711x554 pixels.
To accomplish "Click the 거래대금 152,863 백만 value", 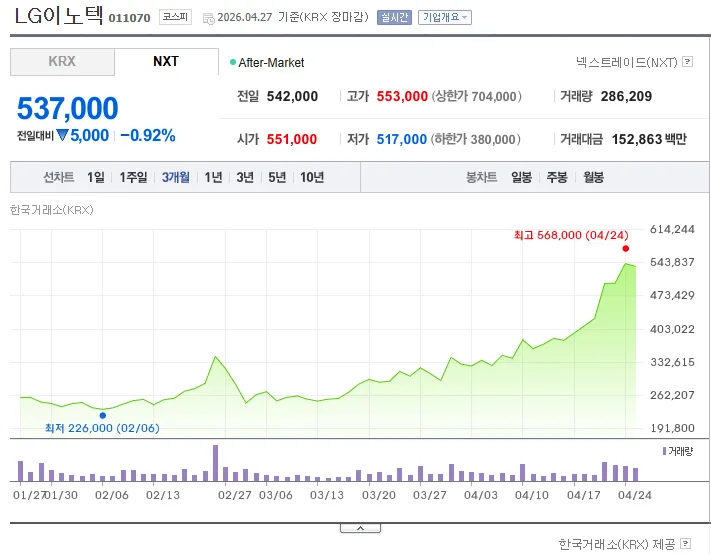I will (x=649, y=139).
